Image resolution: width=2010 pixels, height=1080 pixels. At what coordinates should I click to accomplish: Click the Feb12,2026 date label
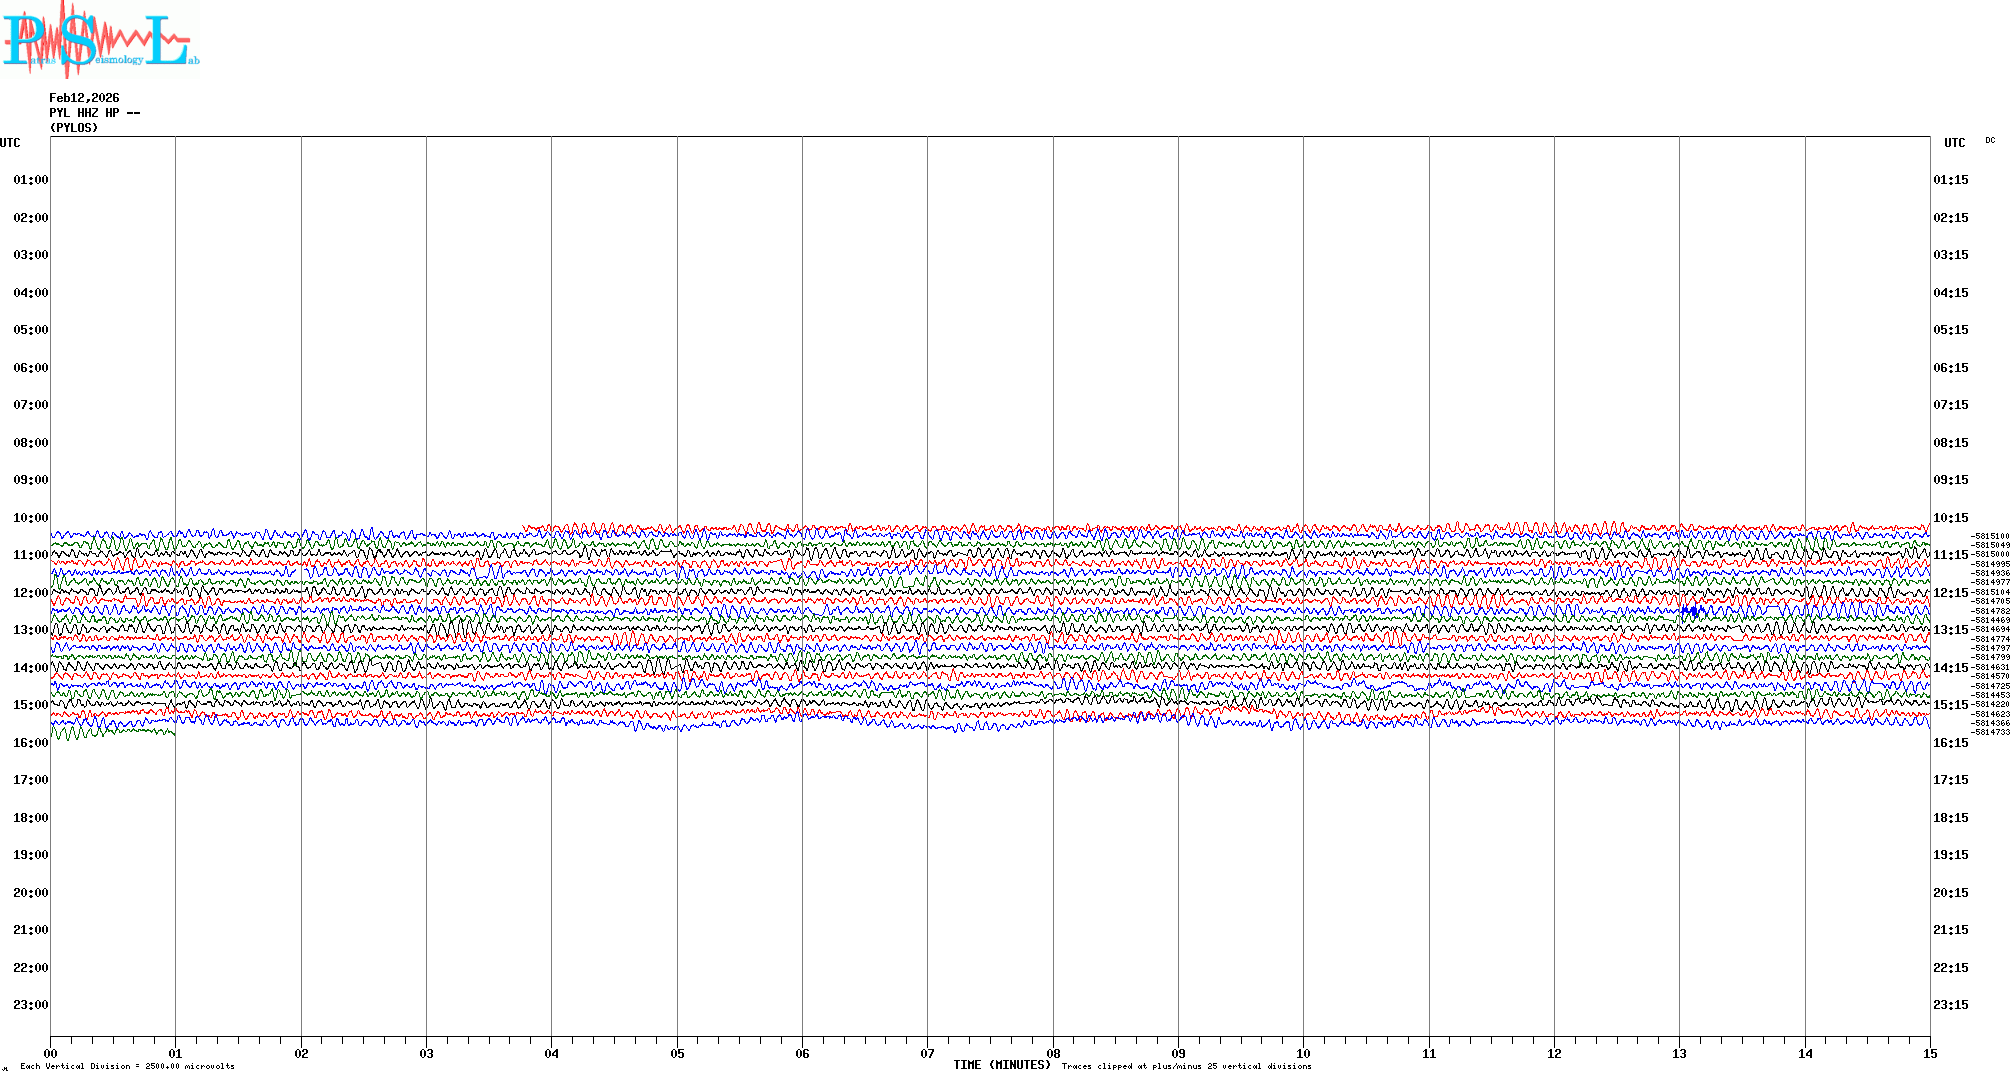(x=84, y=98)
